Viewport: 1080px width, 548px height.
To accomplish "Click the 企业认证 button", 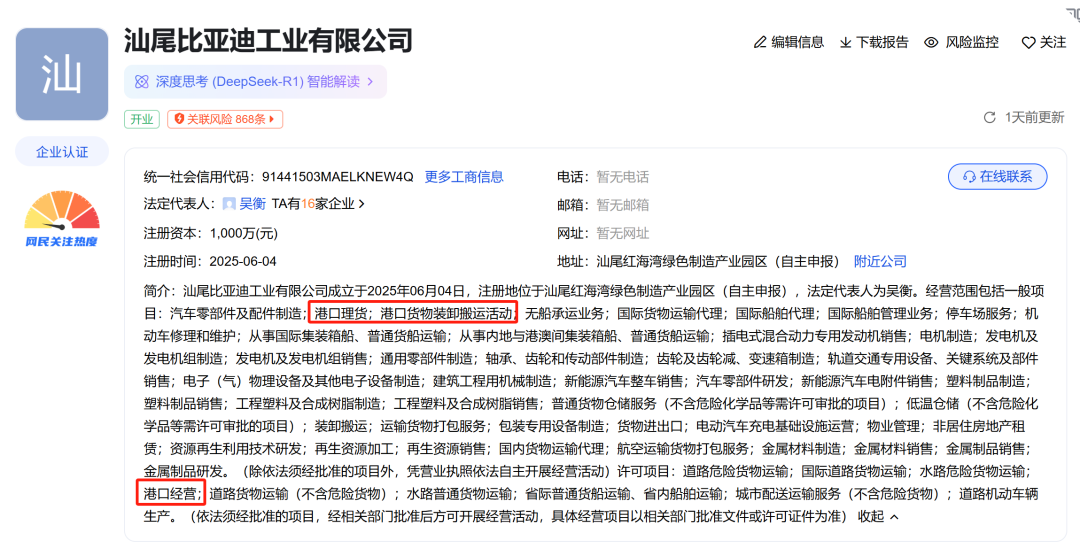I will (x=62, y=152).
